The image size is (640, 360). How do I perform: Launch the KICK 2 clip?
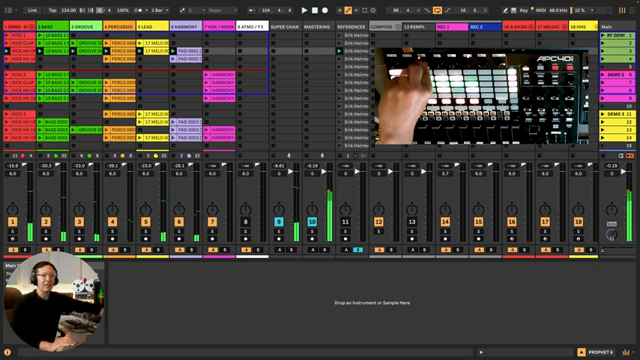coord(7,75)
